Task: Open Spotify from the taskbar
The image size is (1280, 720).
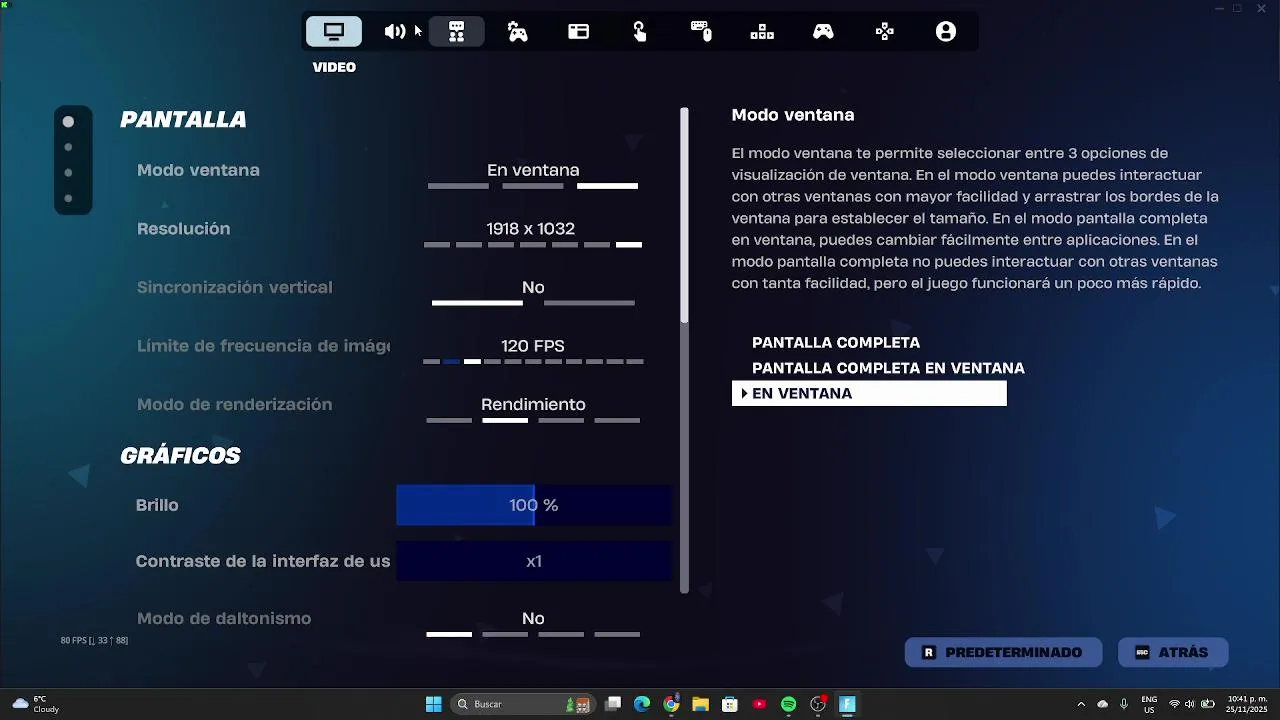Action: (788, 704)
